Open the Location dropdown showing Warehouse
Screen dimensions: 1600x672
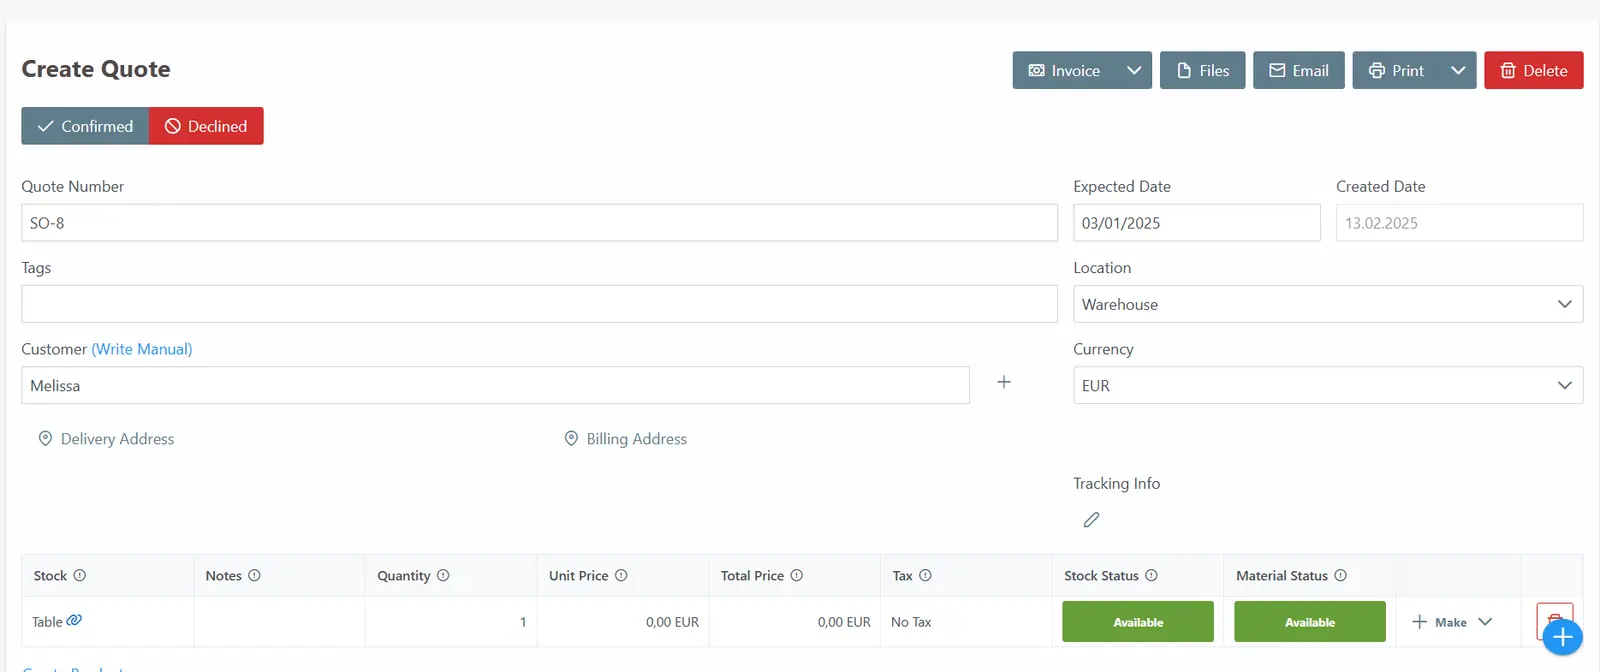coord(1328,304)
